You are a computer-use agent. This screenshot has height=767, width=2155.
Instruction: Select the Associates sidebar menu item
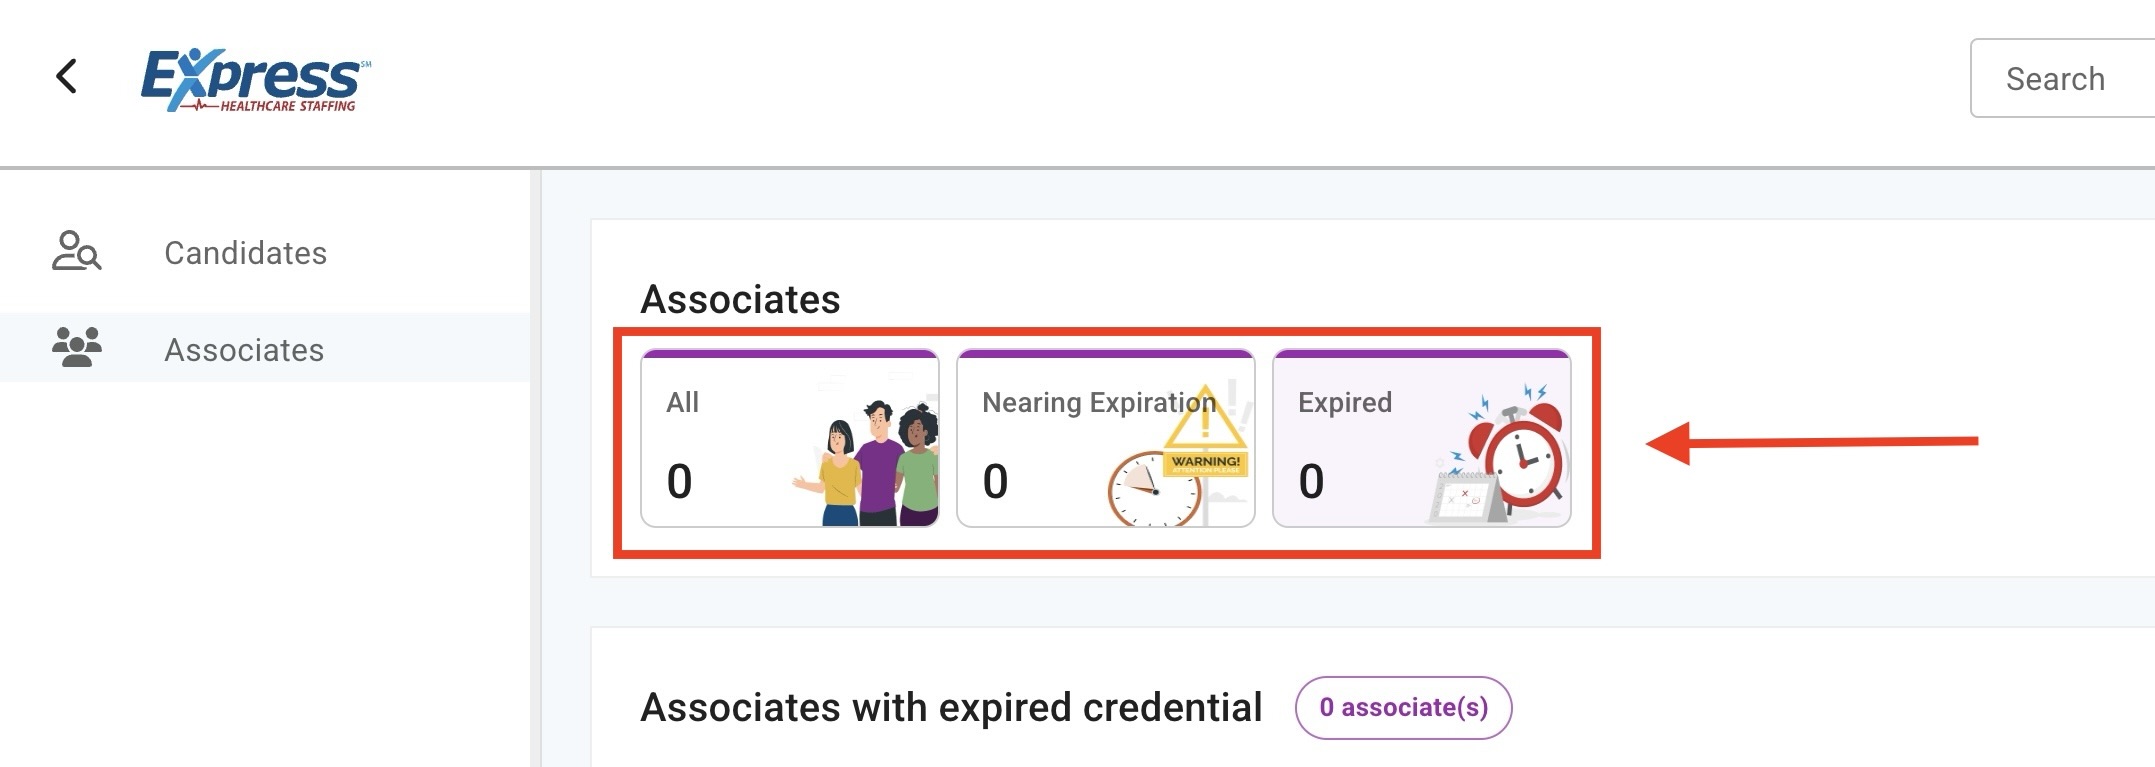pos(244,350)
